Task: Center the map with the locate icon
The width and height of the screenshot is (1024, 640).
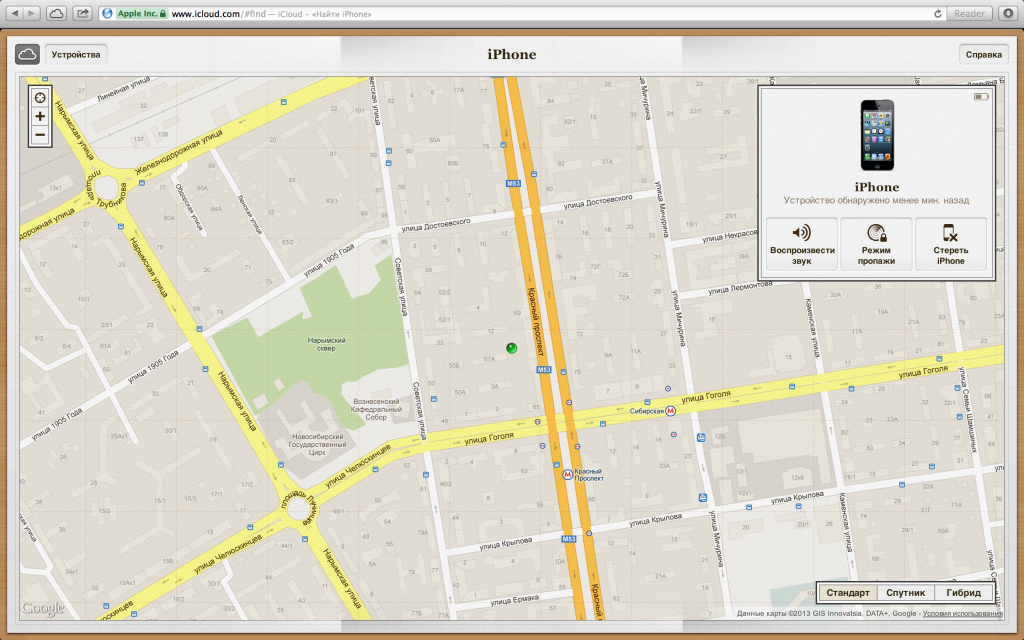Action: (40, 97)
